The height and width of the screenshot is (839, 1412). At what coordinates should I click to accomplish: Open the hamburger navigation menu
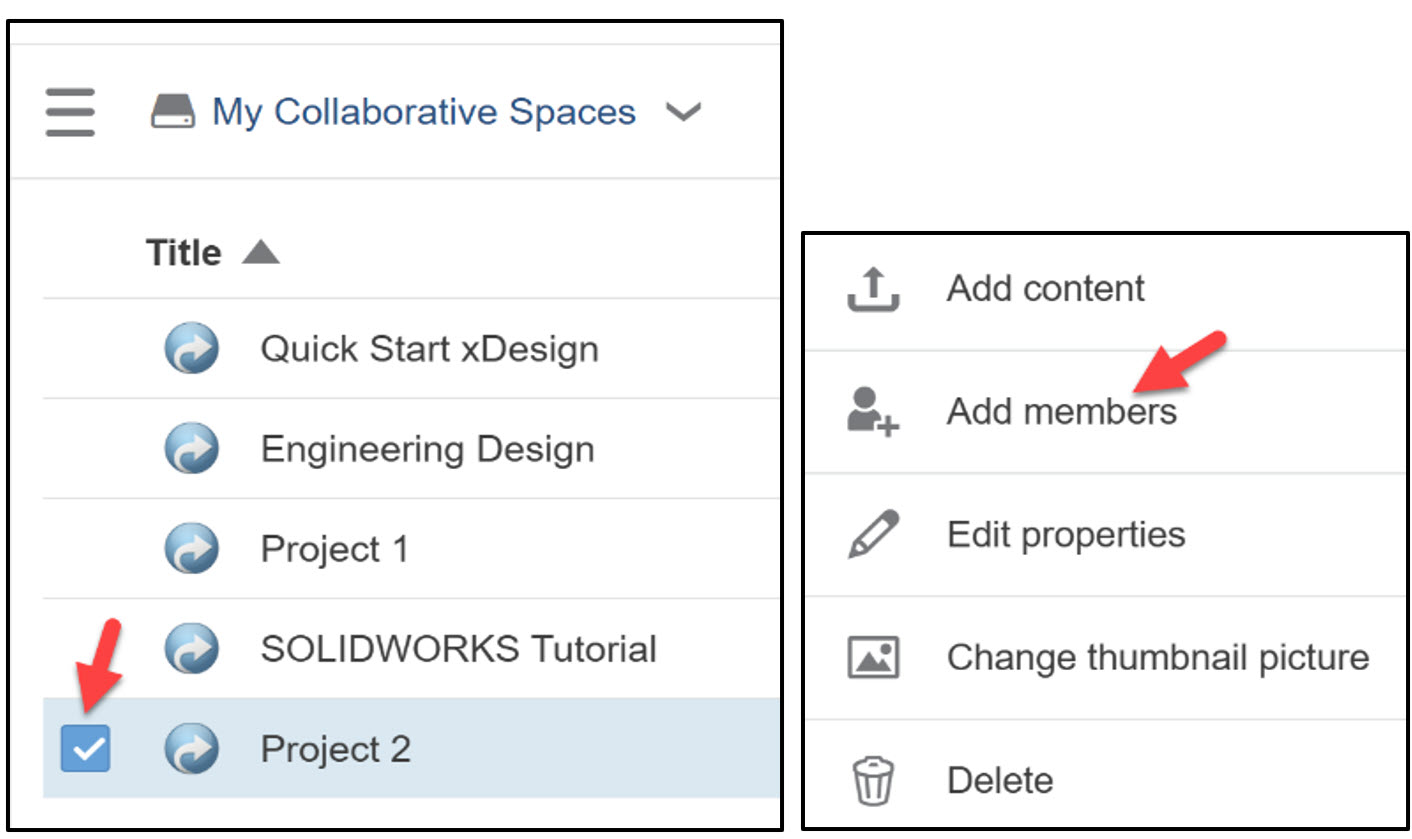tap(69, 113)
